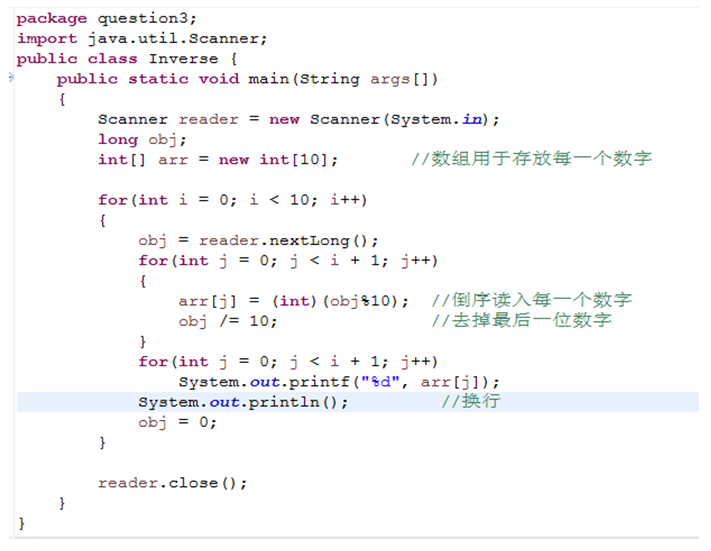The height and width of the screenshot is (551, 711).
Task: Click the obj = 0 reset statement
Action: [x=177, y=422]
